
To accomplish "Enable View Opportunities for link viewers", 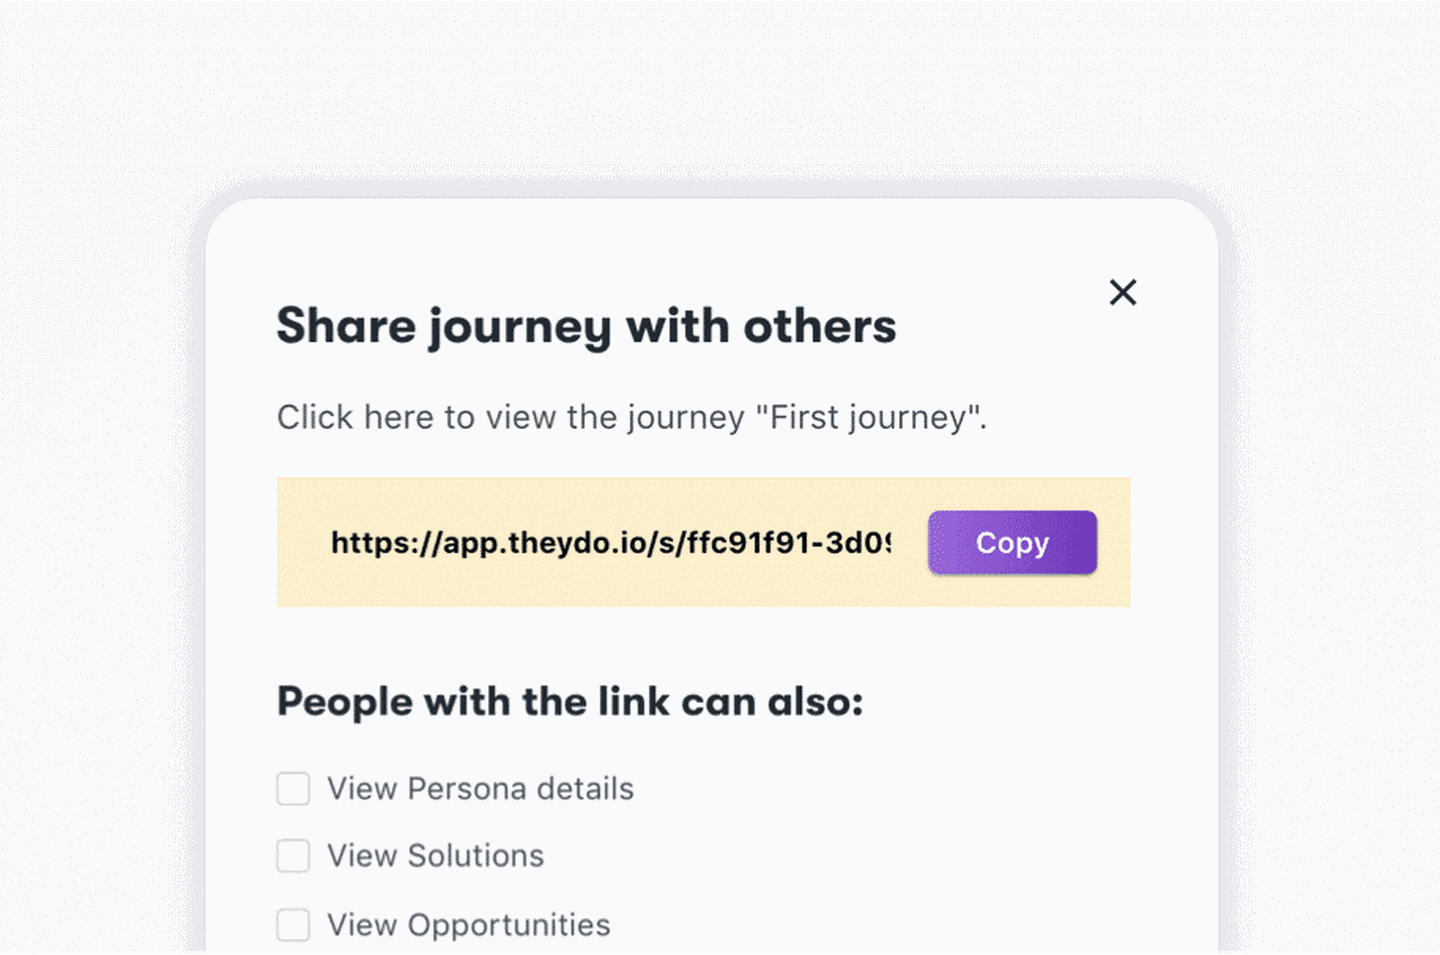I will (x=292, y=924).
